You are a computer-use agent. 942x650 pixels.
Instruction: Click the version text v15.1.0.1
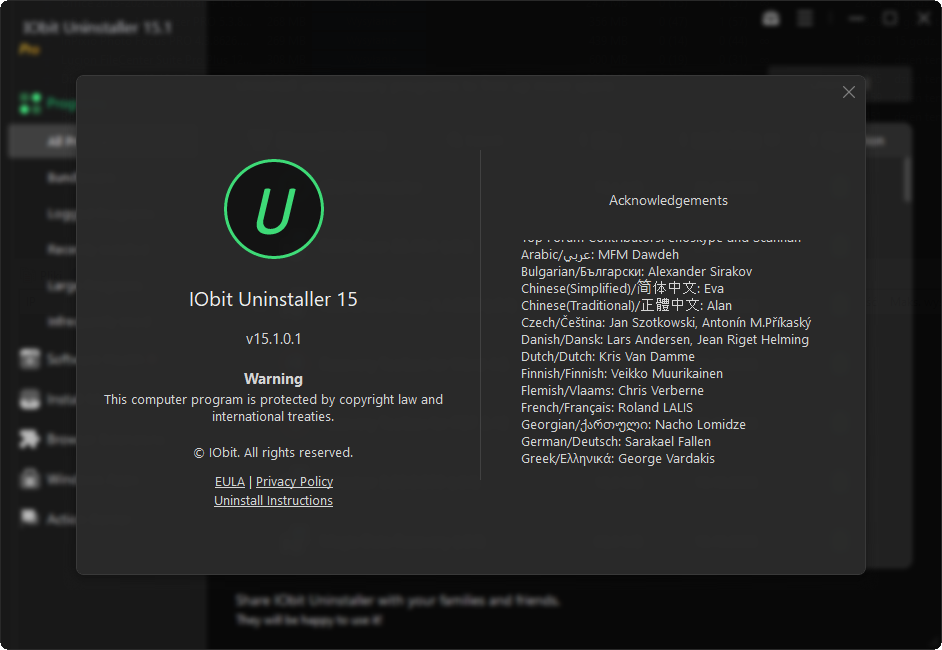pyautogui.click(x=273, y=339)
